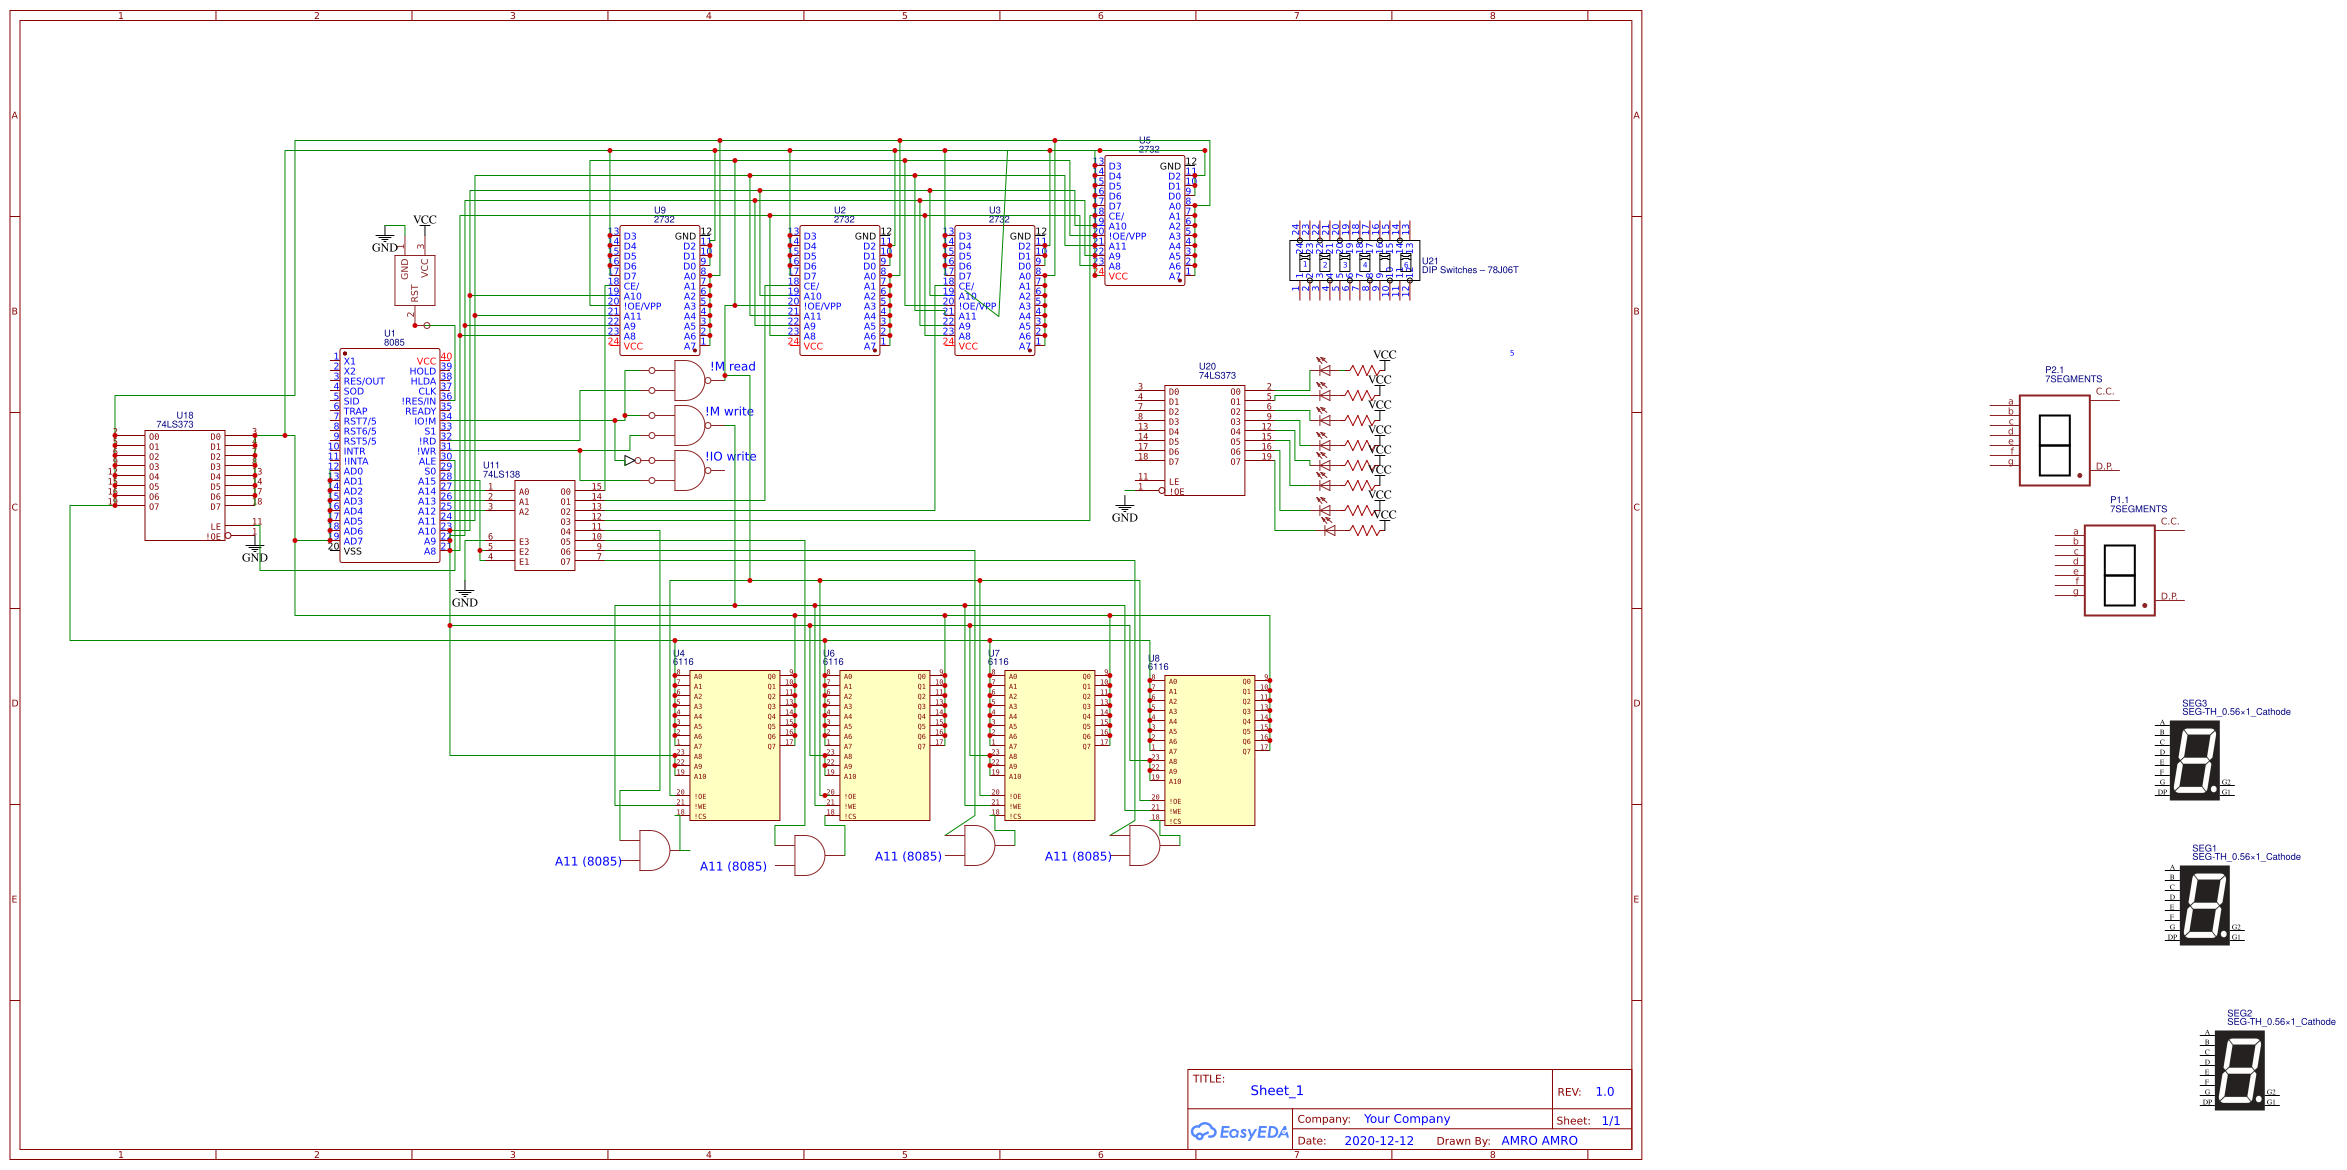The width and height of the screenshot is (2347, 1170).
Task: Select the U5 2732 EPROM symbol
Action: (1145, 220)
